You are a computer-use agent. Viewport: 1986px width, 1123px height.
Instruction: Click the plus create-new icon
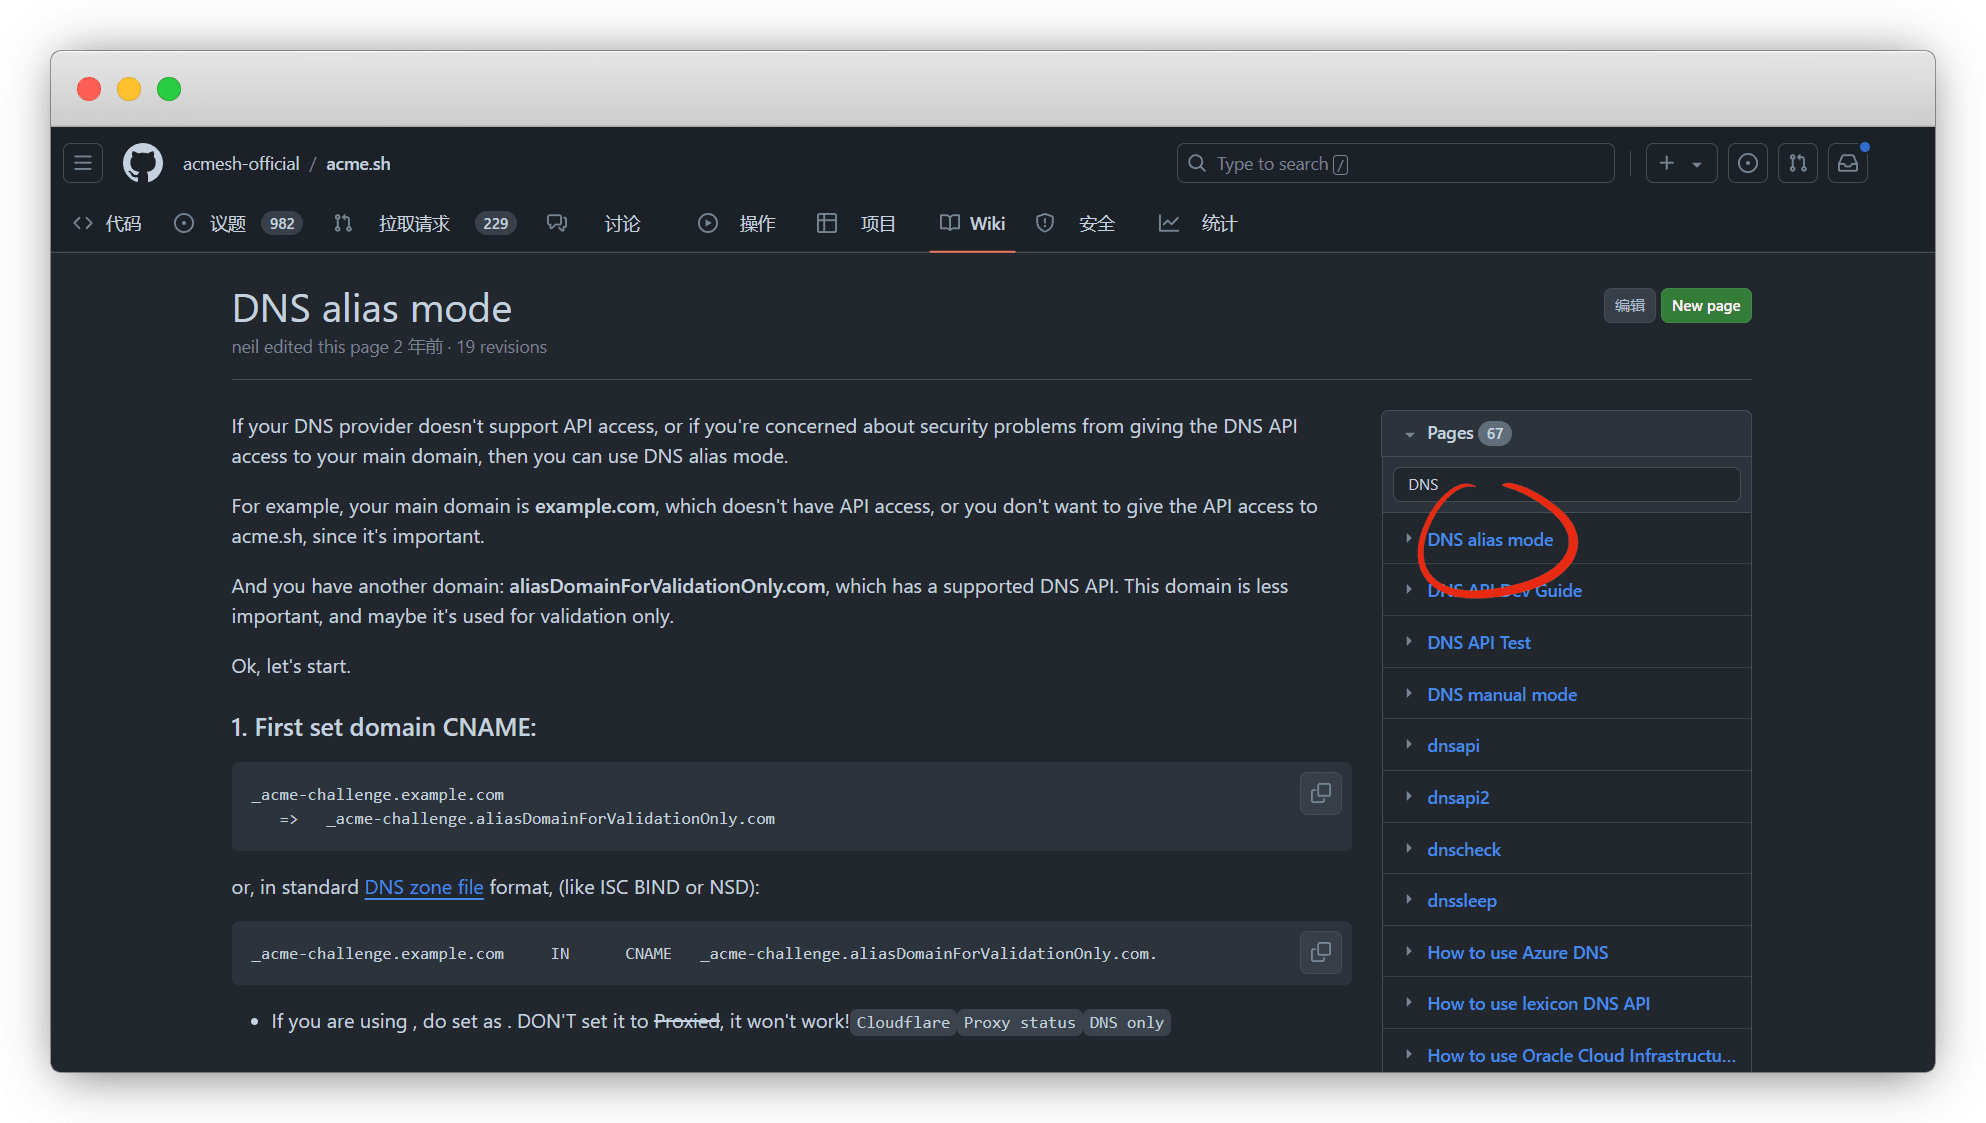coord(1666,163)
